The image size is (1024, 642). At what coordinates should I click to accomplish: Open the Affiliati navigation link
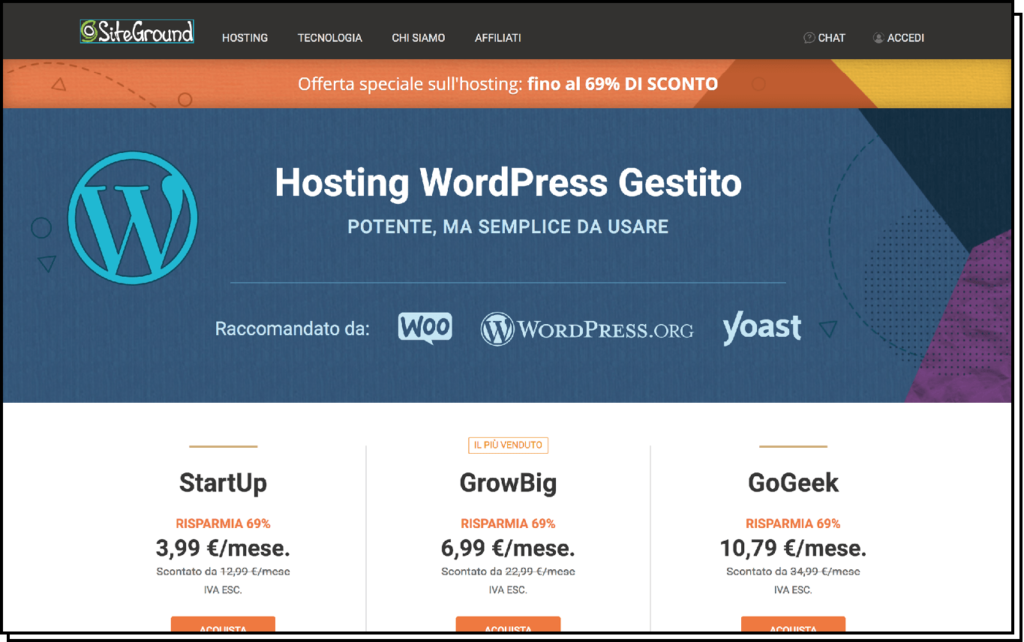click(497, 38)
